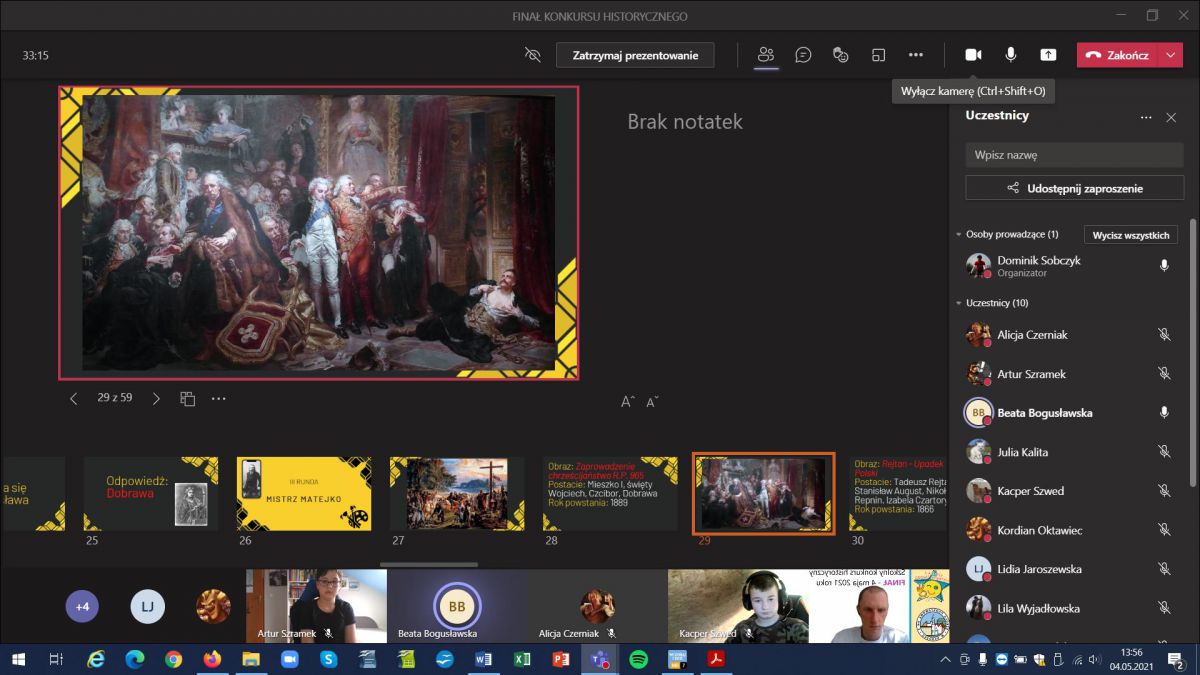Click the slide thumbnails horizontal scrollbar

(428, 564)
